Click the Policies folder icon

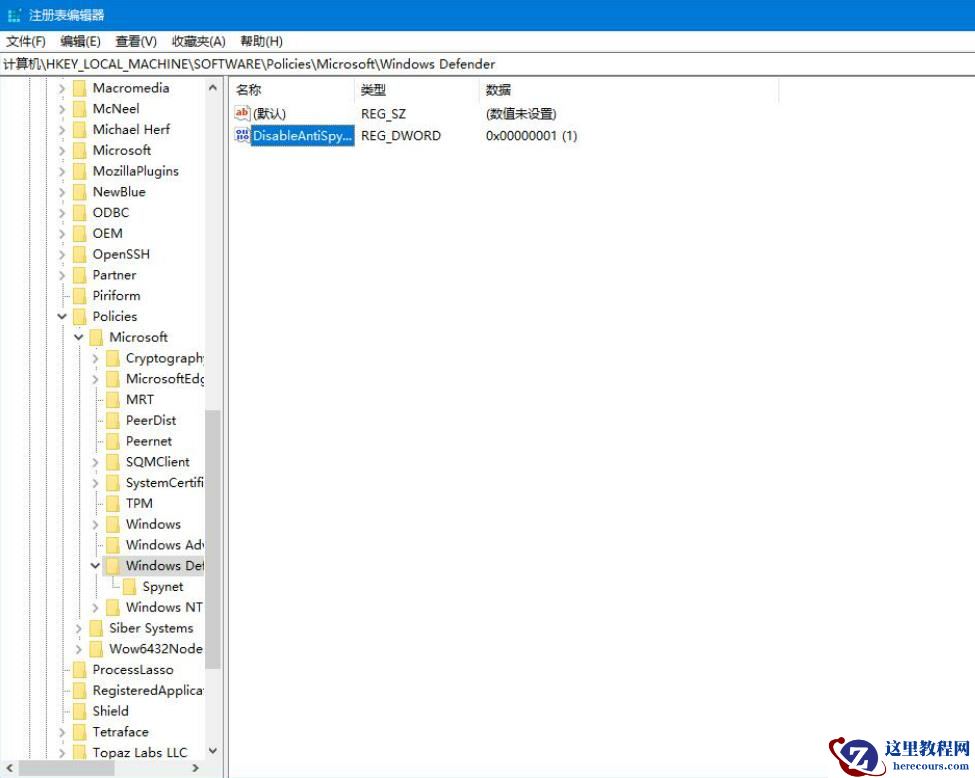coord(81,316)
